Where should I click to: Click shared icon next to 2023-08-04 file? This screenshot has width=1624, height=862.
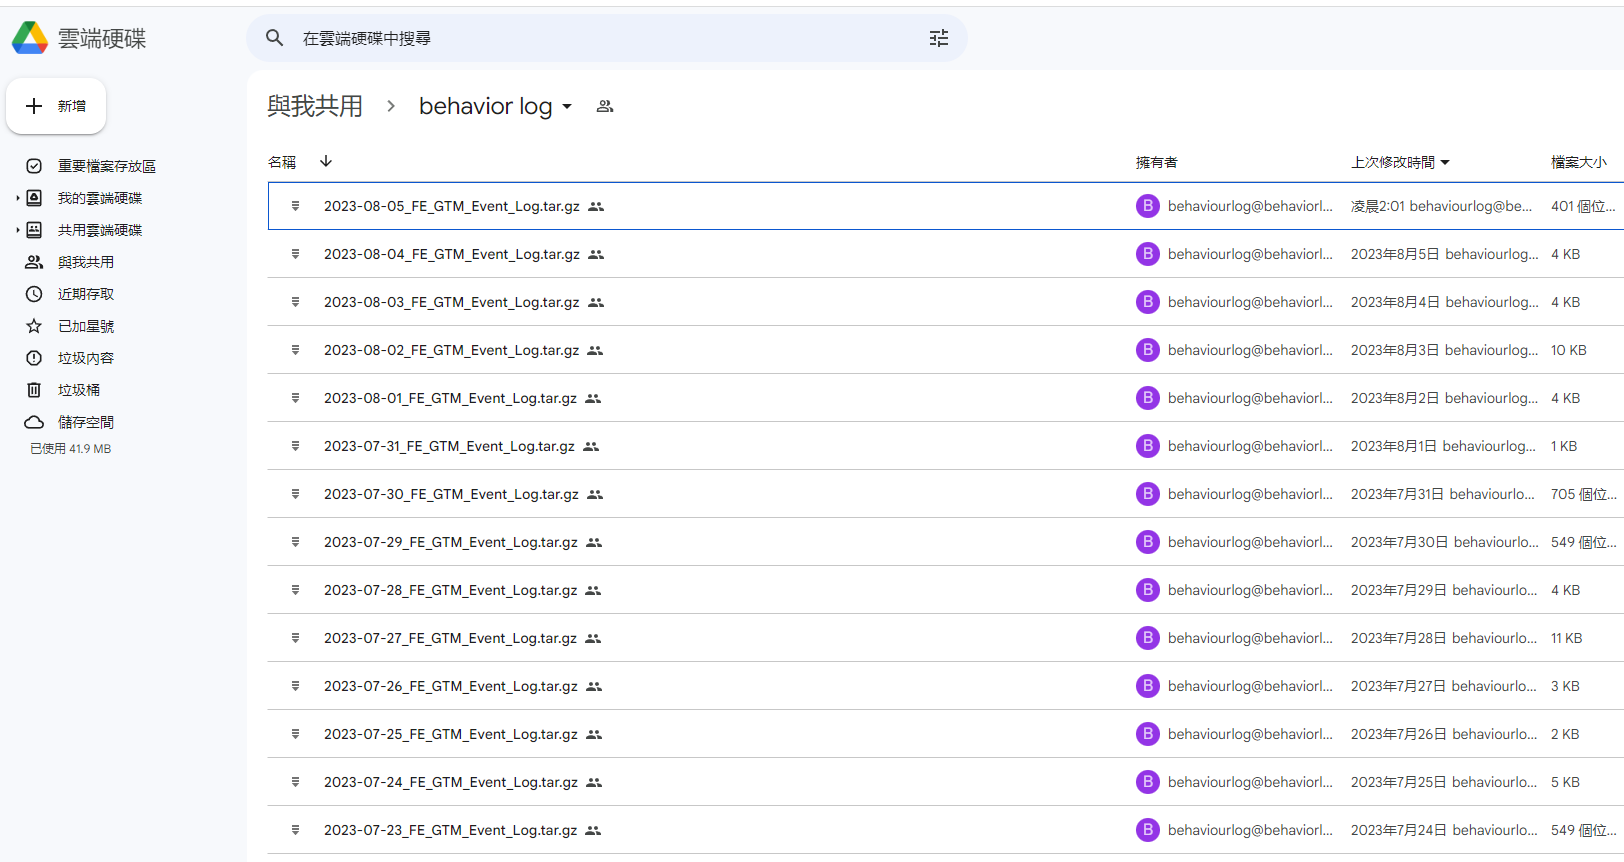pyautogui.click(x=596, y=255)
